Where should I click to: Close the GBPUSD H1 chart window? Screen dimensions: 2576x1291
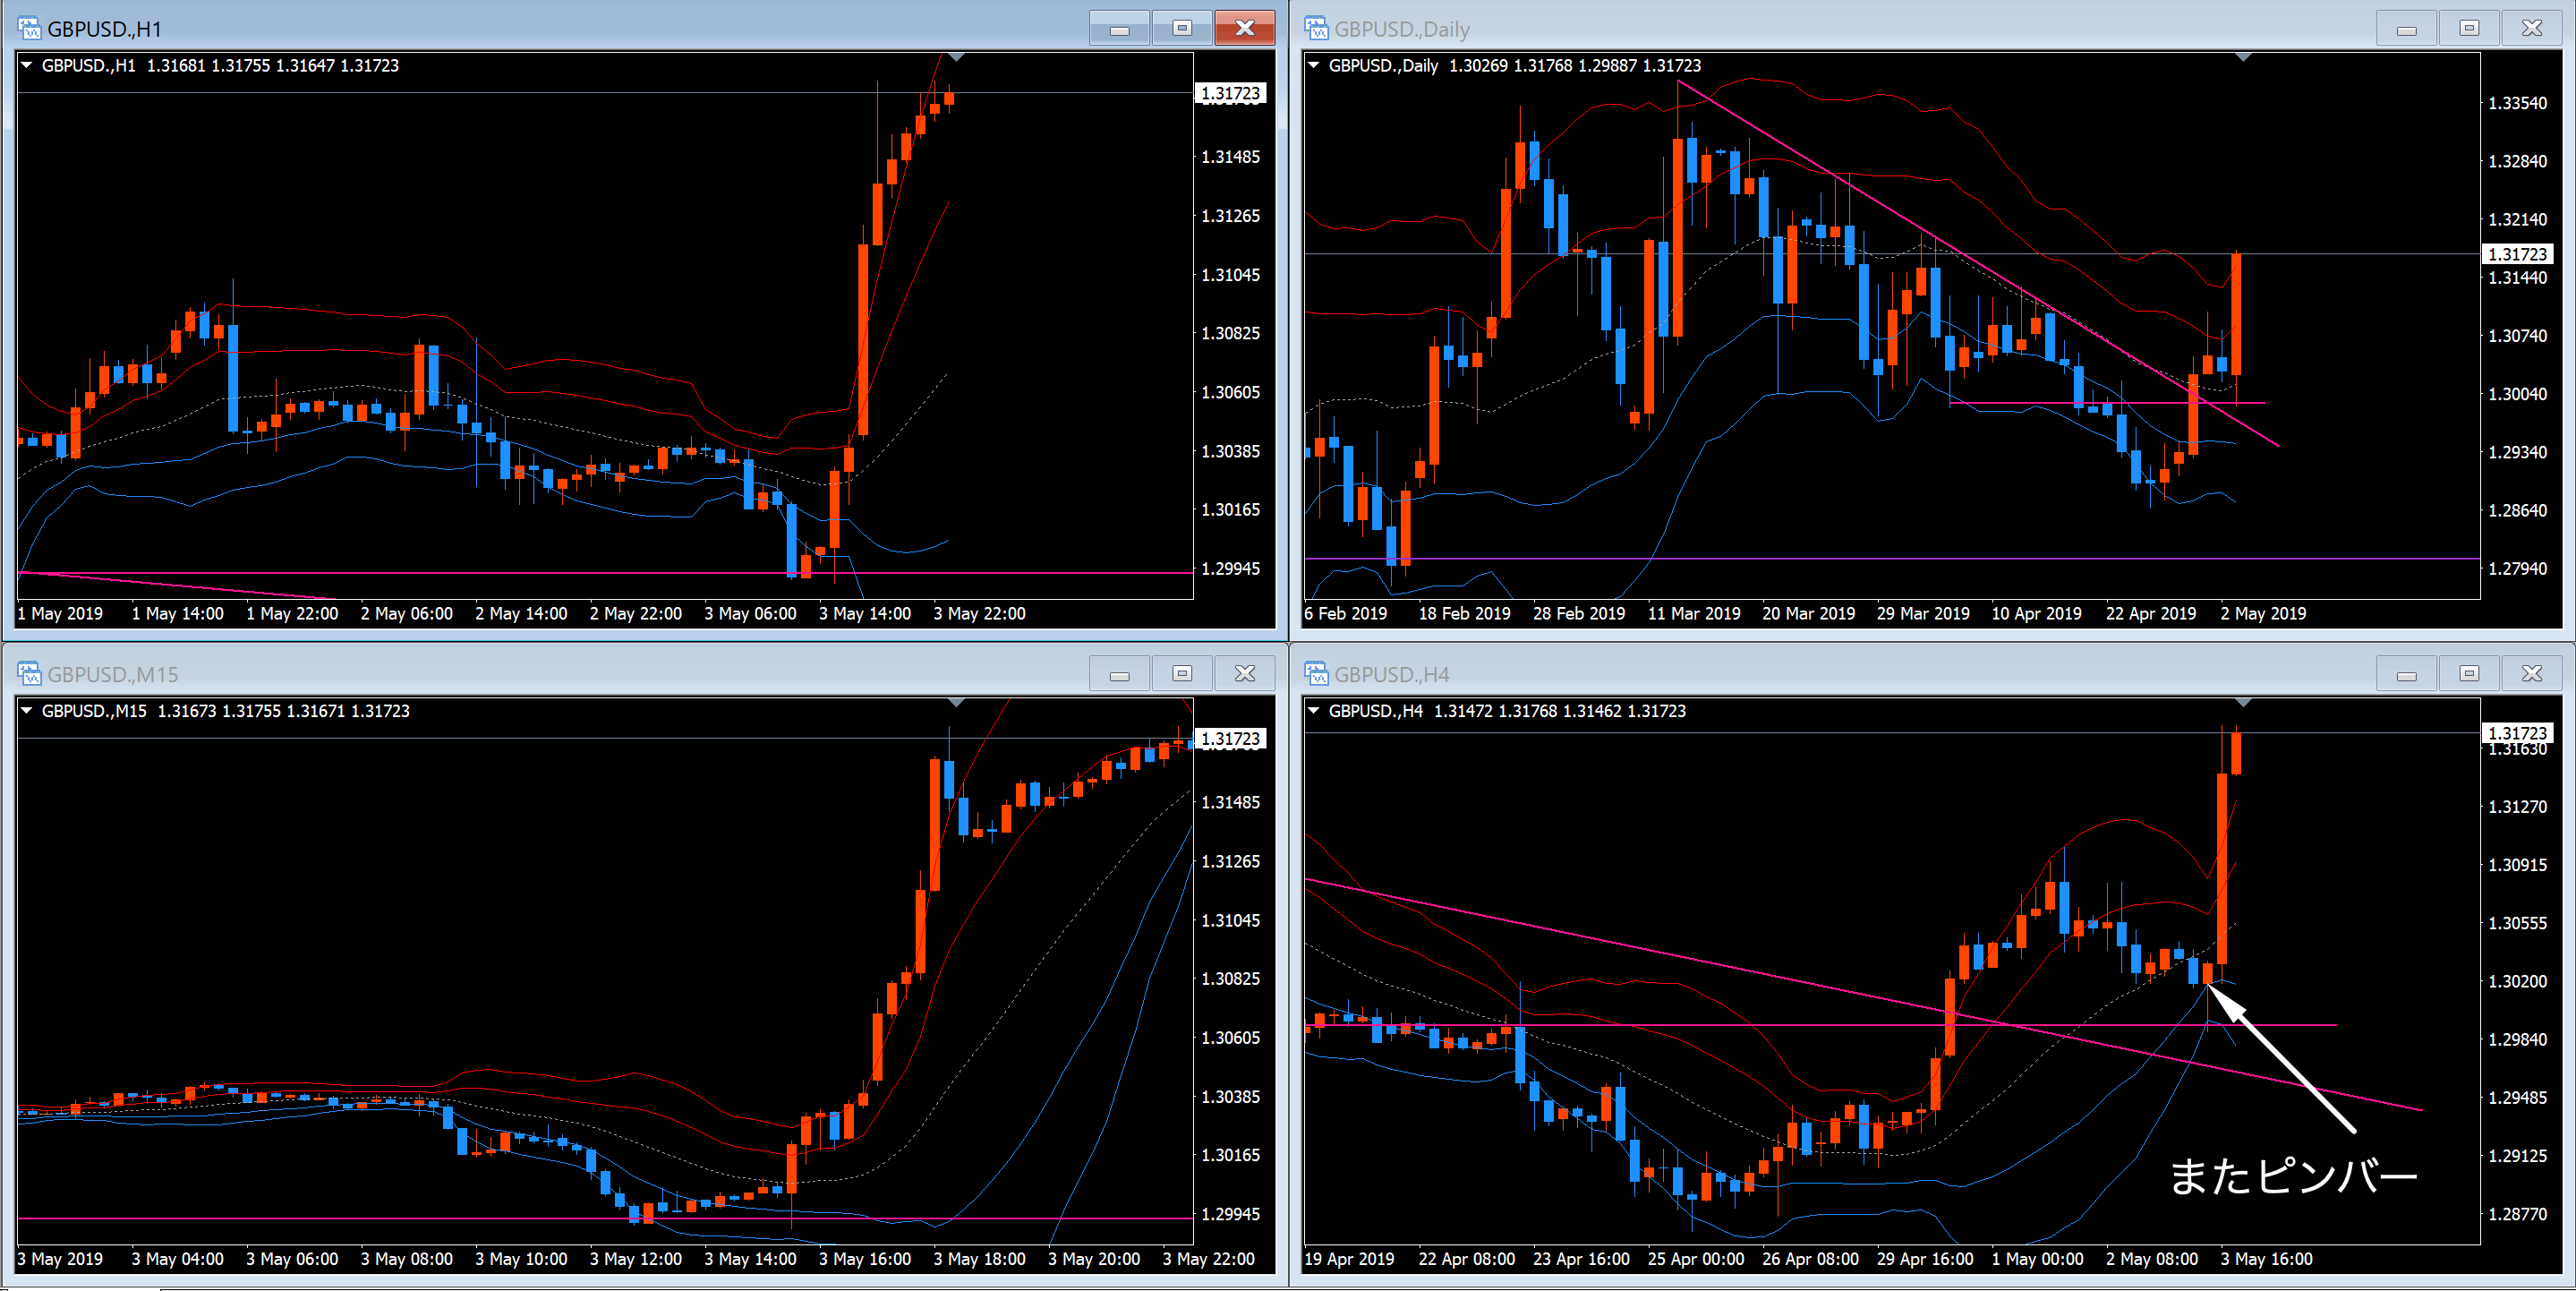(x=1244, y=28)
